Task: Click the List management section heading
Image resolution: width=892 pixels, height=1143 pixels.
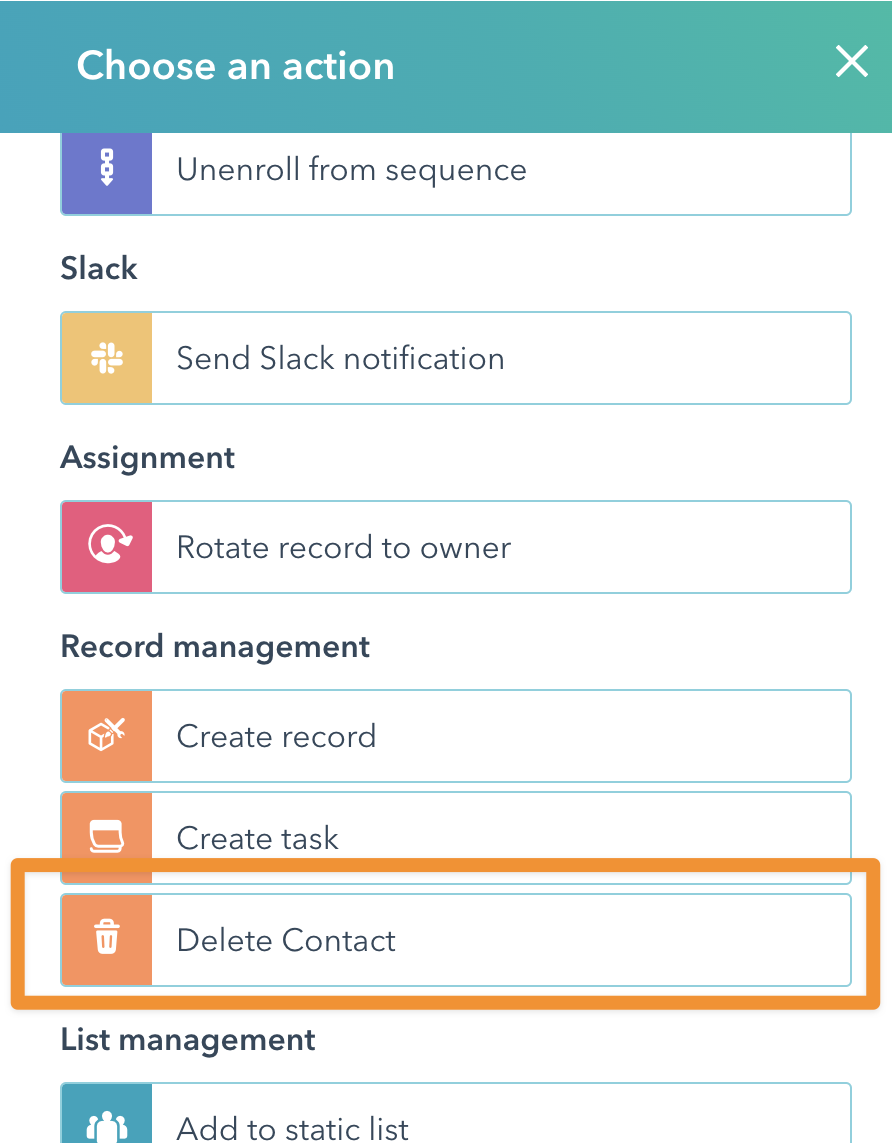Action: click(x=188, y=1039)
